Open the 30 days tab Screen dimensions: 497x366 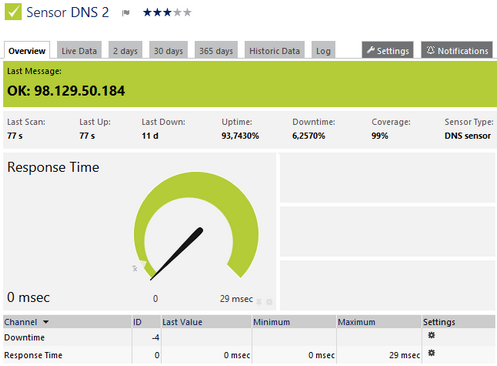point(168,50)
